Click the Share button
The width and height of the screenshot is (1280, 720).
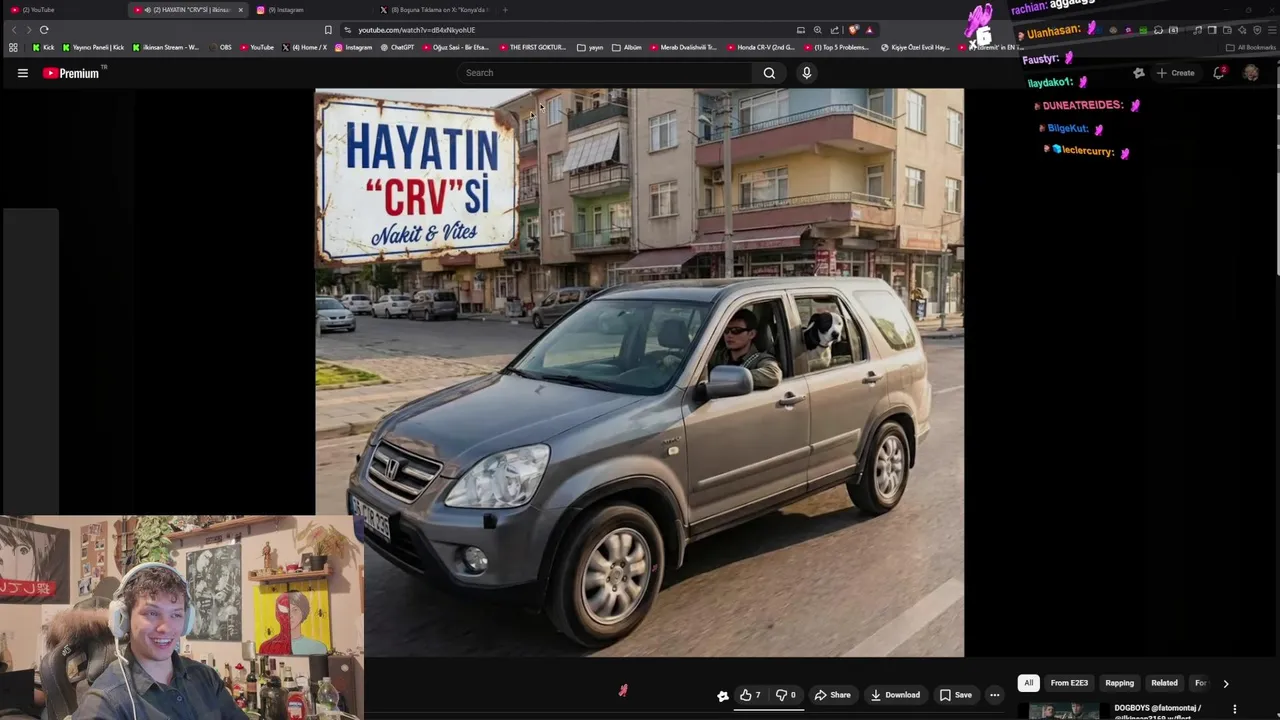pos(832,695)
